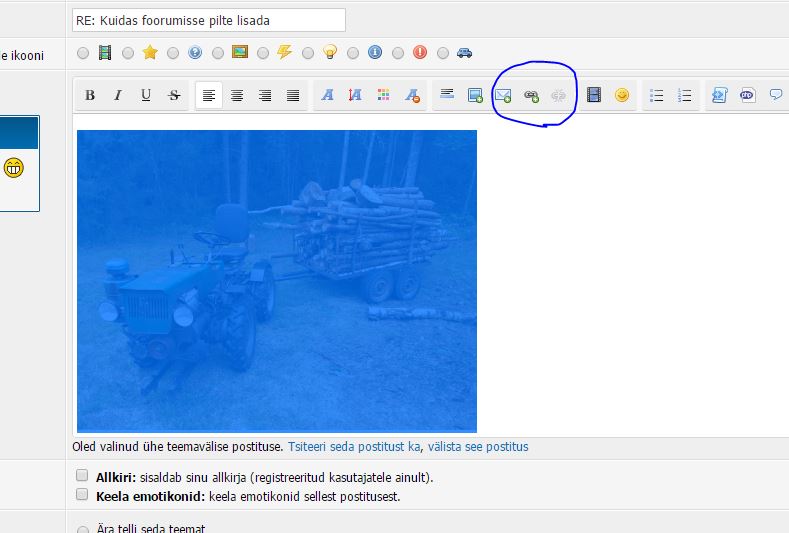Open the smiley emoticon picker
Image resolution: width=789 pixels, height=533 pixels.
point(622,96)
